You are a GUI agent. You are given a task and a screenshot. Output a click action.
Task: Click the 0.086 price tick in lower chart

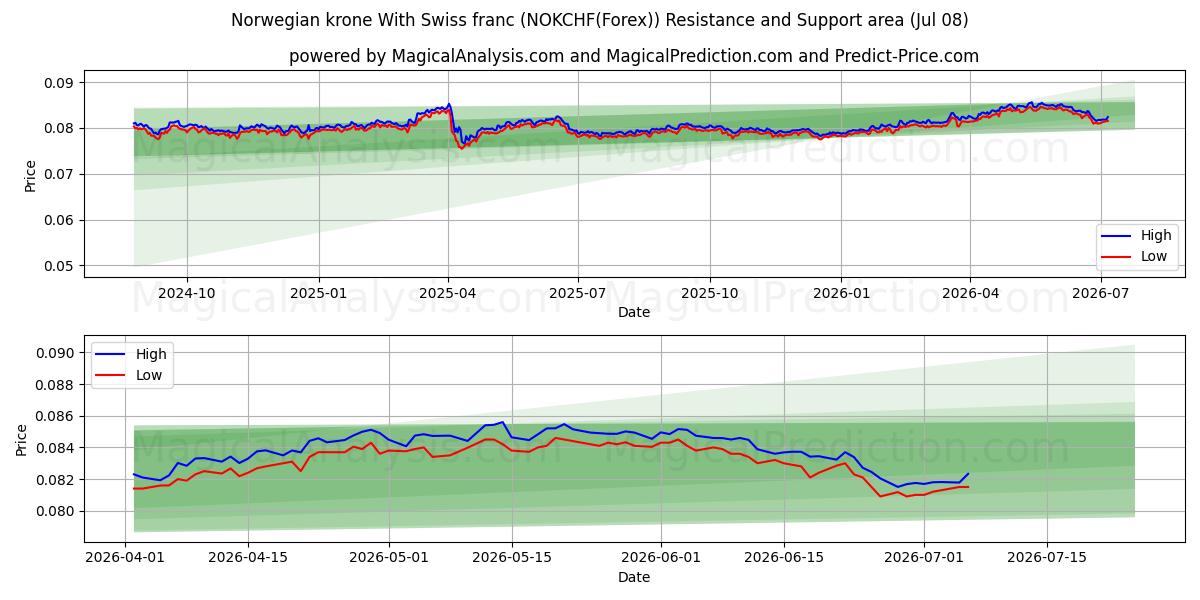point(56,416)
